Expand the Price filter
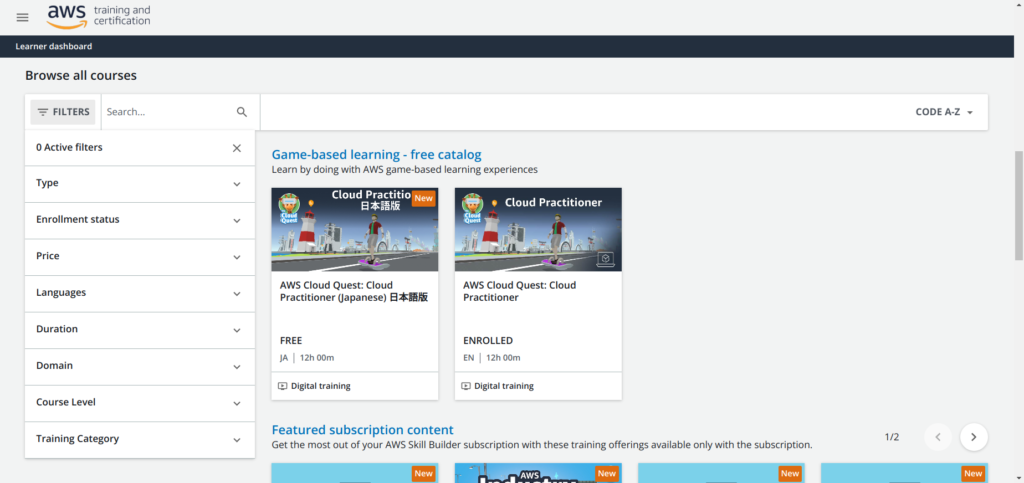1024x483 pixels. click(x=140, y=257)
